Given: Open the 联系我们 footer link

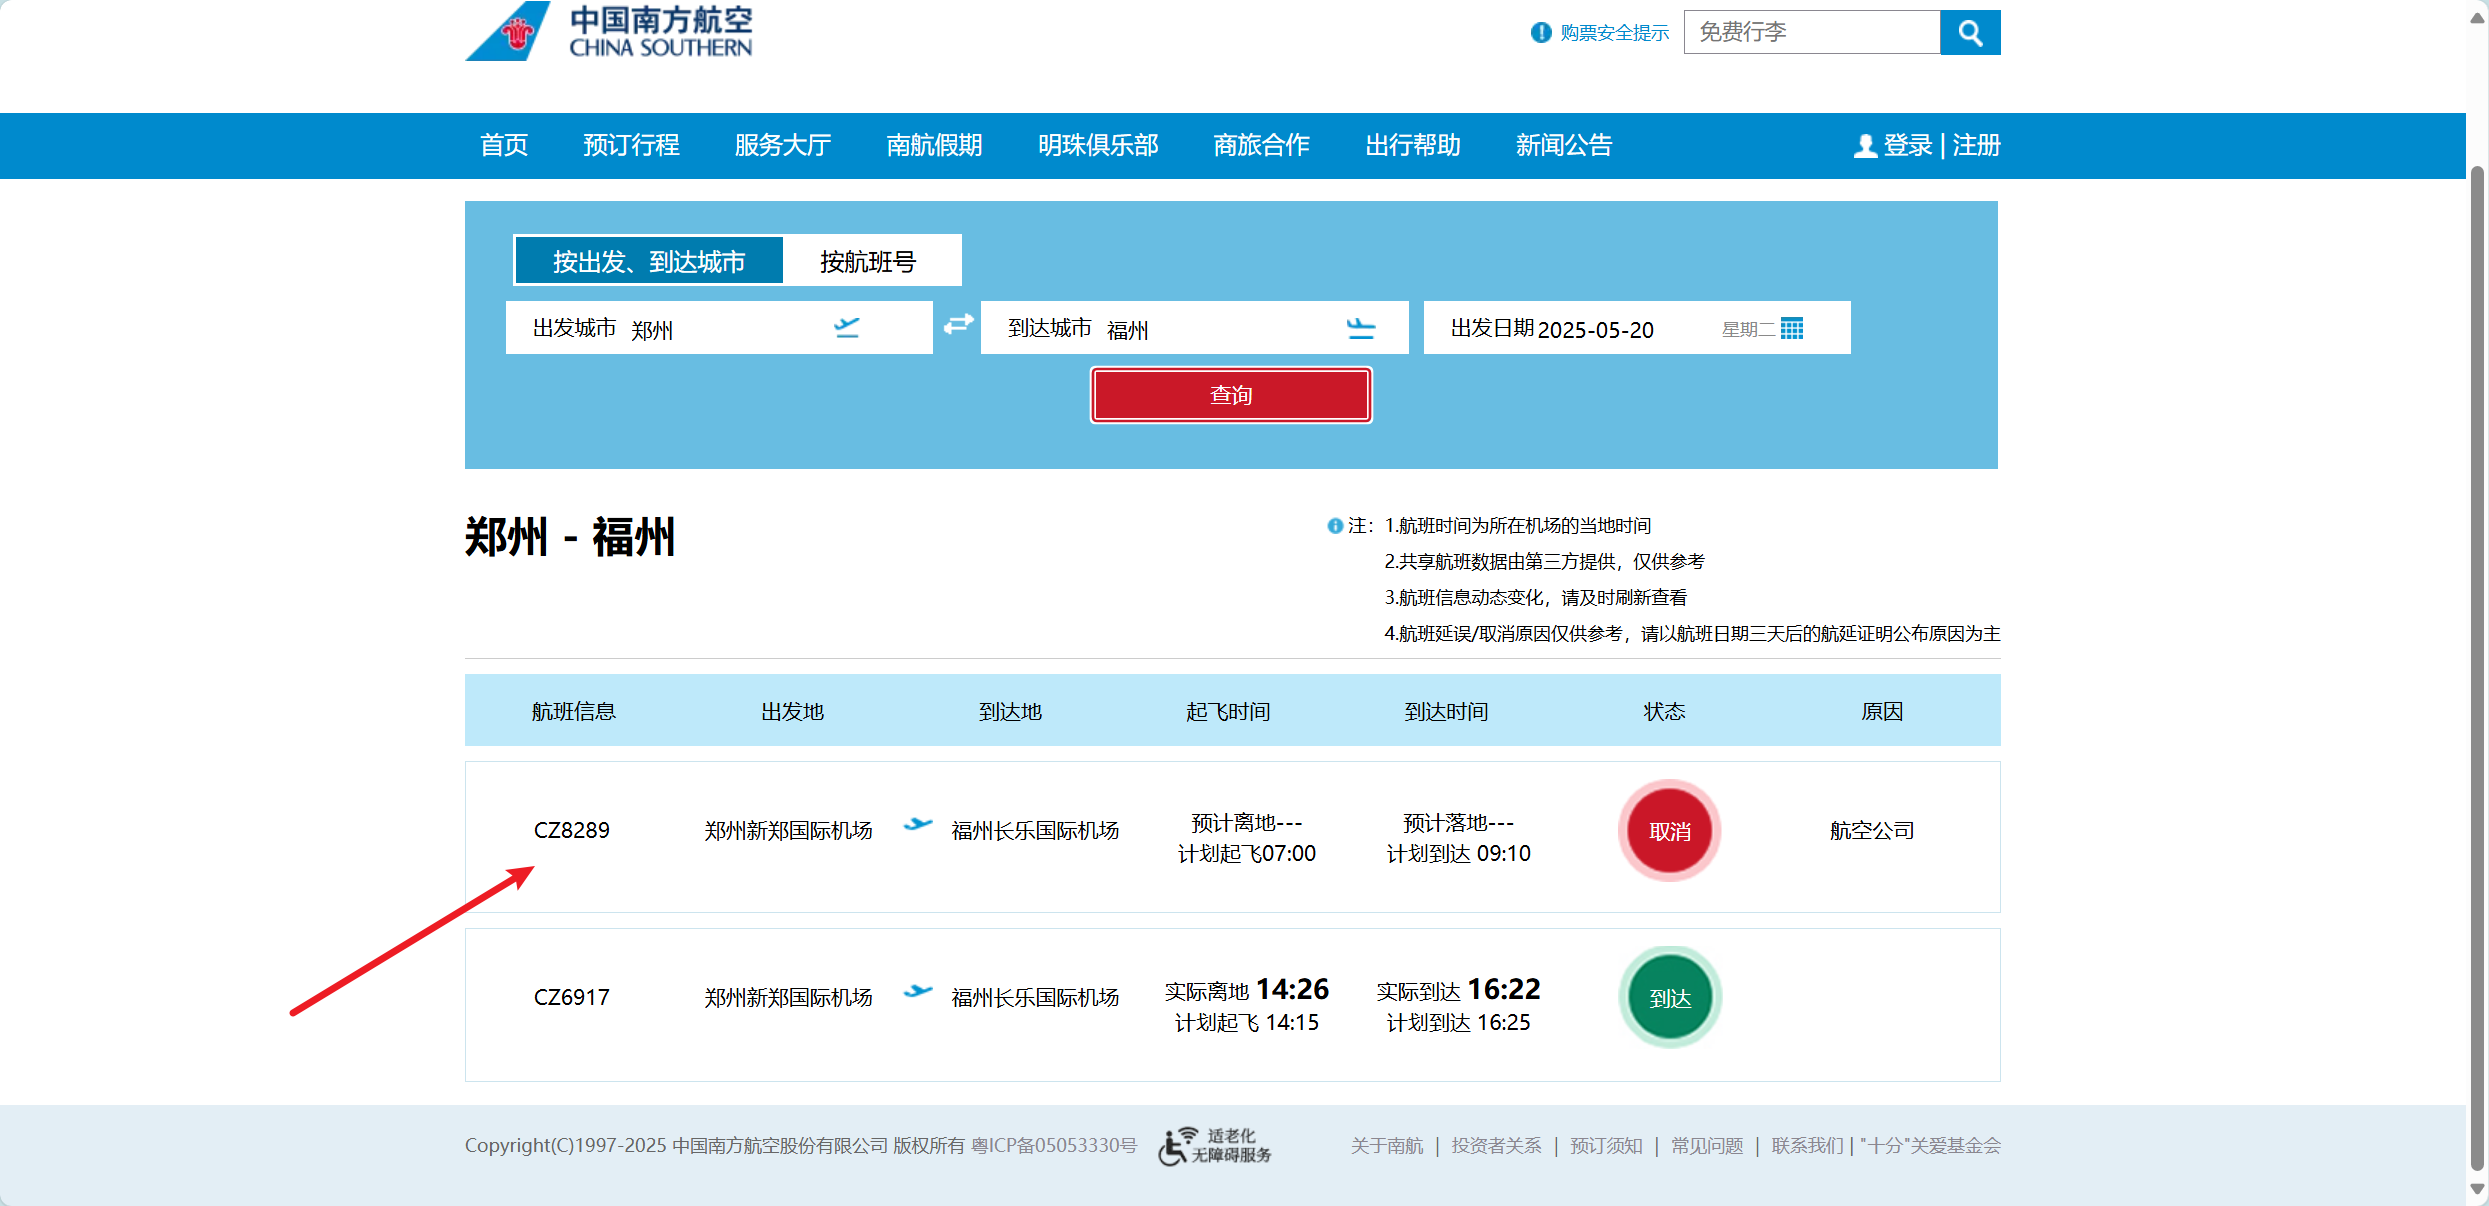Looking at the screenshot, I should (x=1807, y=1146).
